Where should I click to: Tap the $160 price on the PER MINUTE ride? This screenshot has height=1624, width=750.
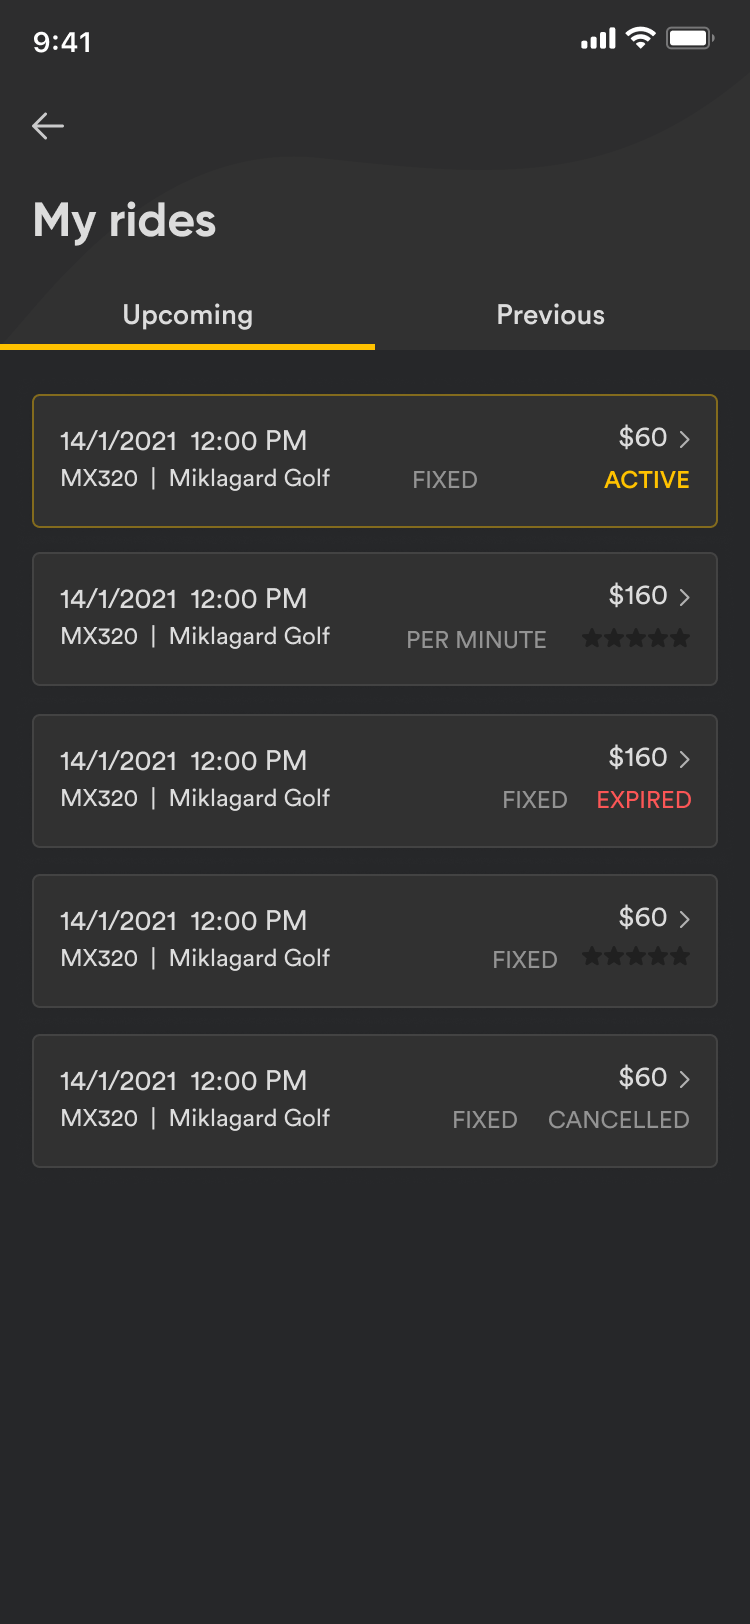[x=637, y=596]
